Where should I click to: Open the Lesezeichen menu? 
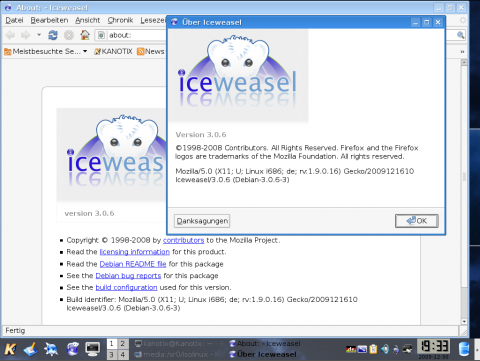[153, 20]
